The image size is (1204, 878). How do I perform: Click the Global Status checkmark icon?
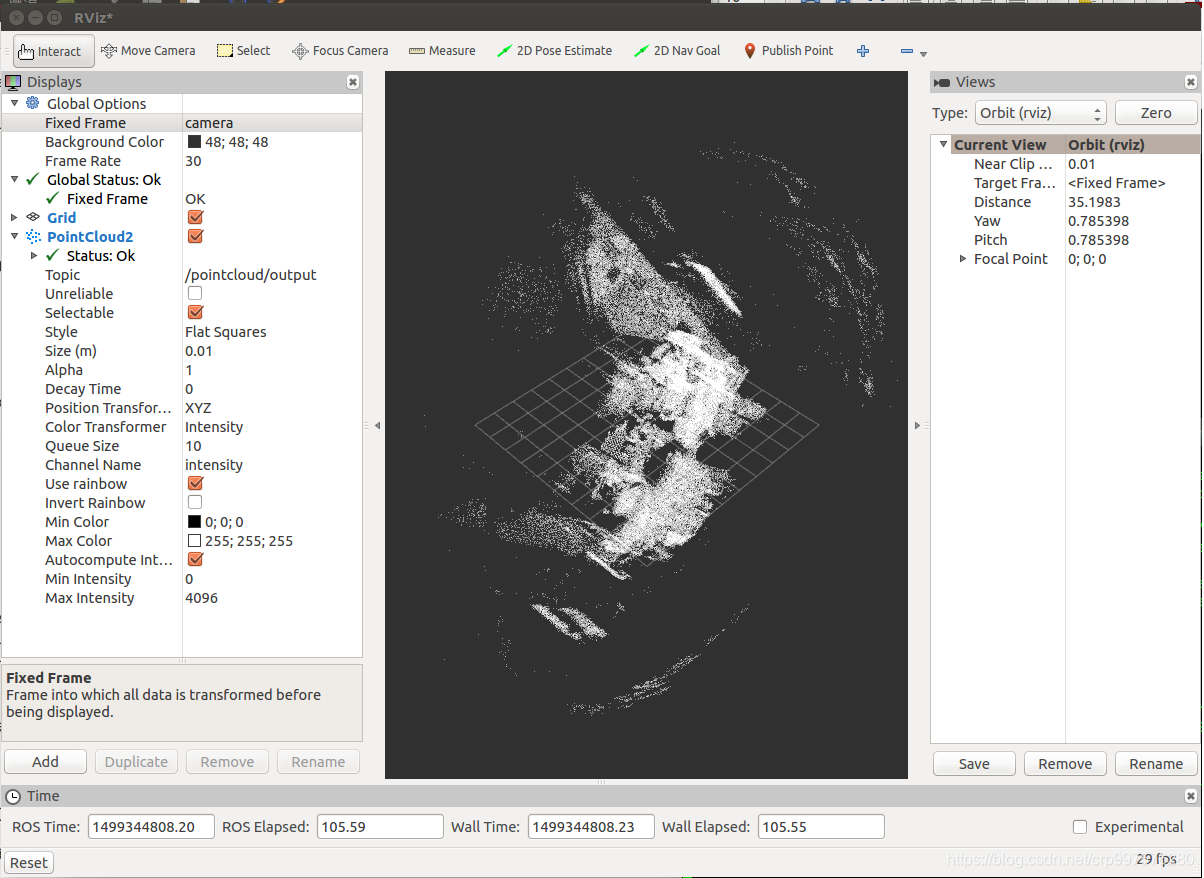[33, 179]
